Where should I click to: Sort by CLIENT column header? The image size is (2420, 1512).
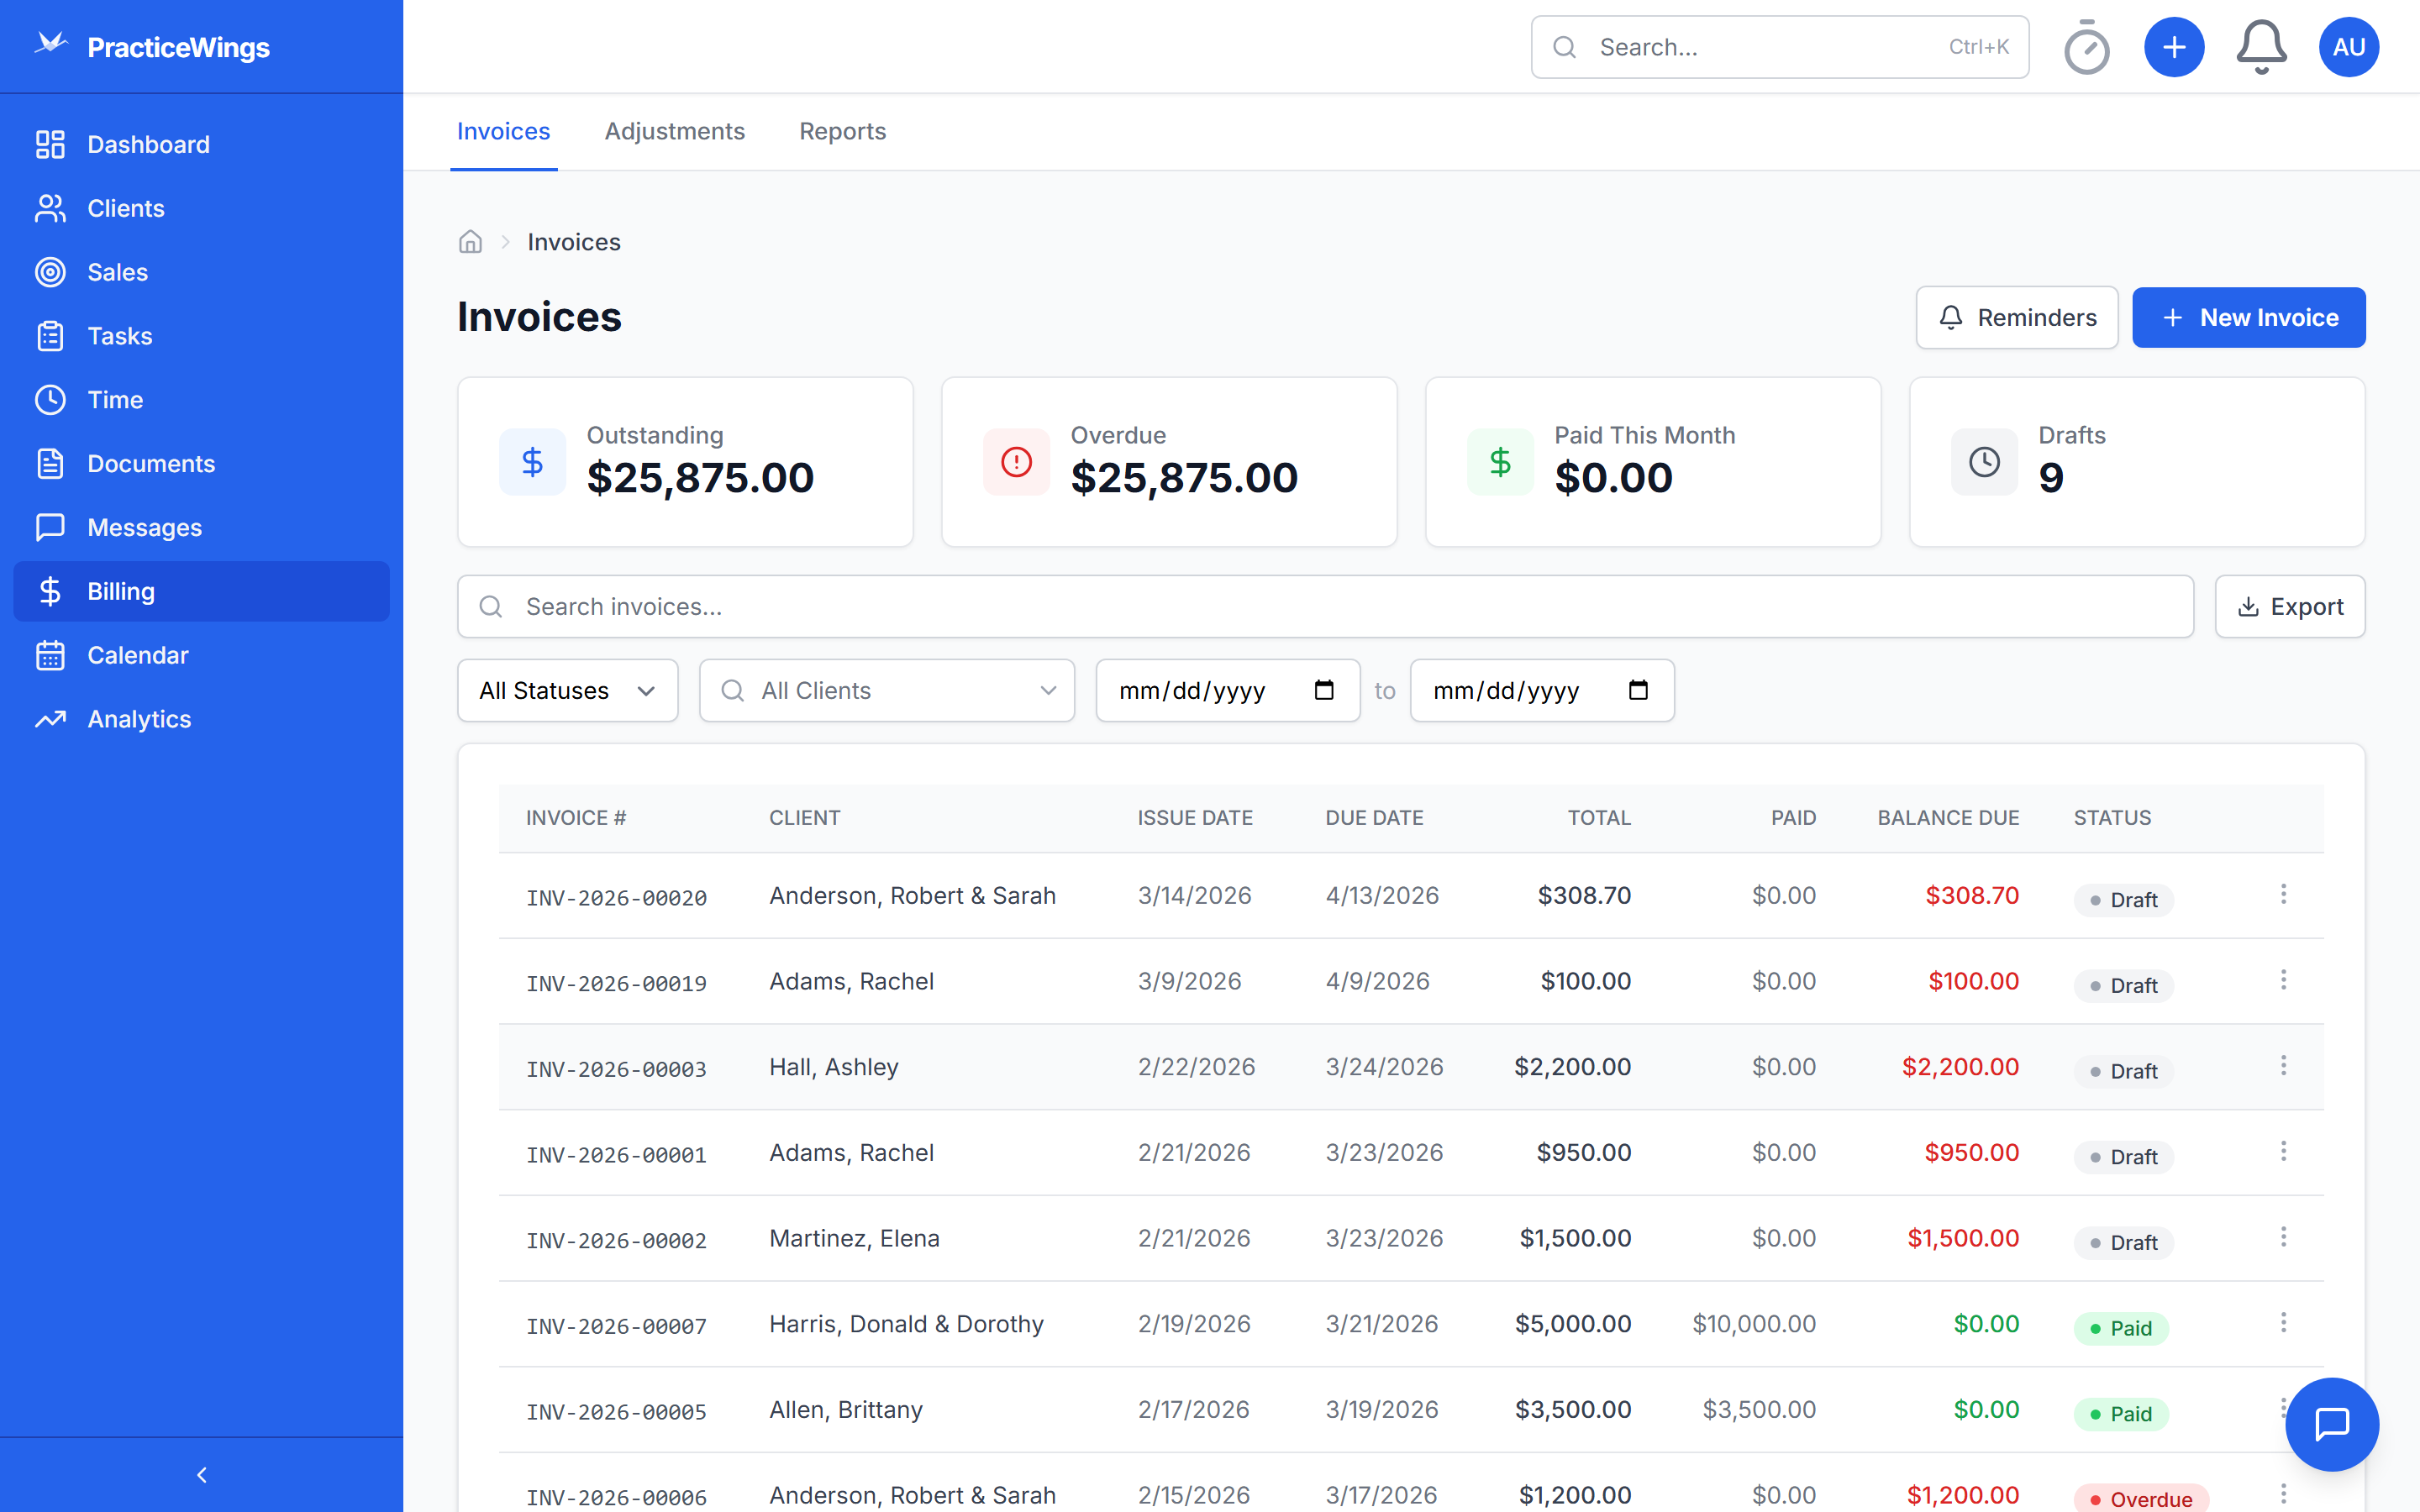[x=804, y=818]
